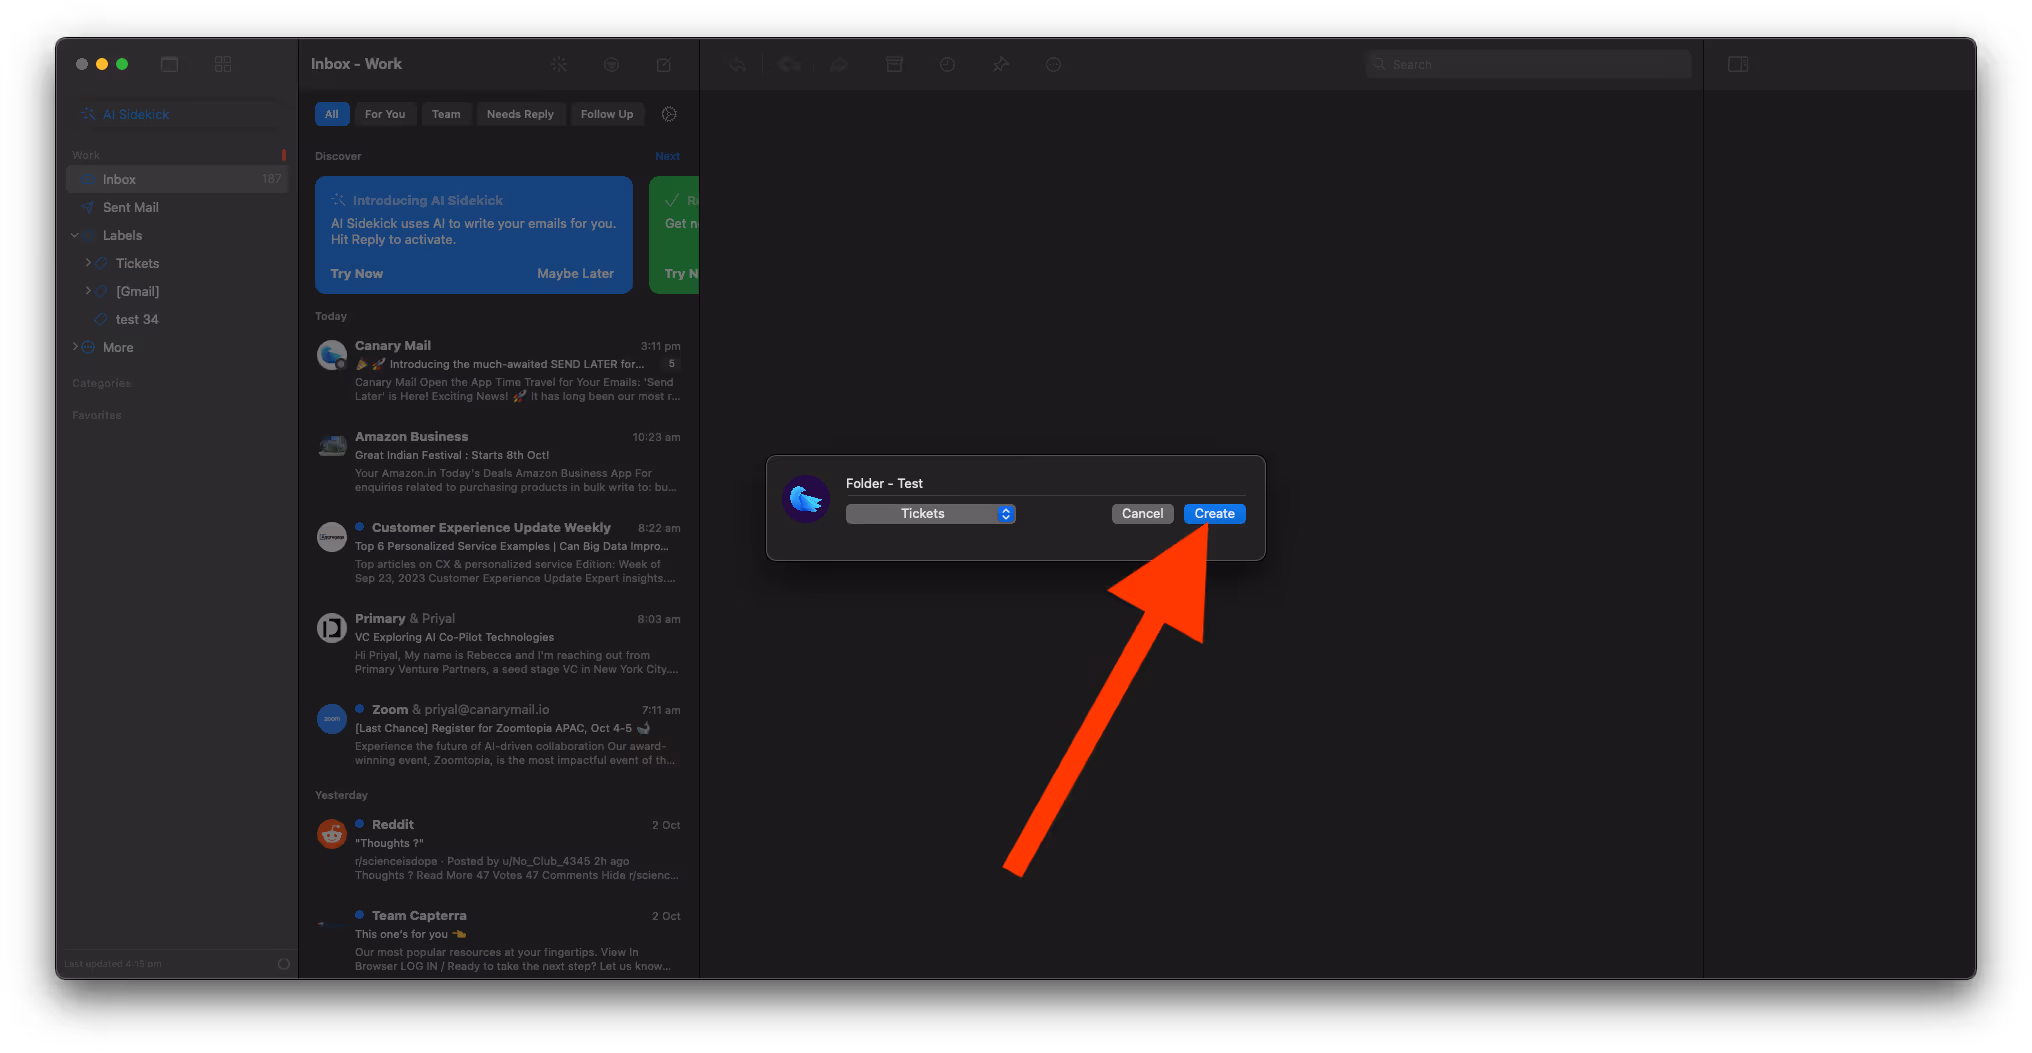Click the refresh spinner icon at sidebar bottom

click(x=284, y=964)
